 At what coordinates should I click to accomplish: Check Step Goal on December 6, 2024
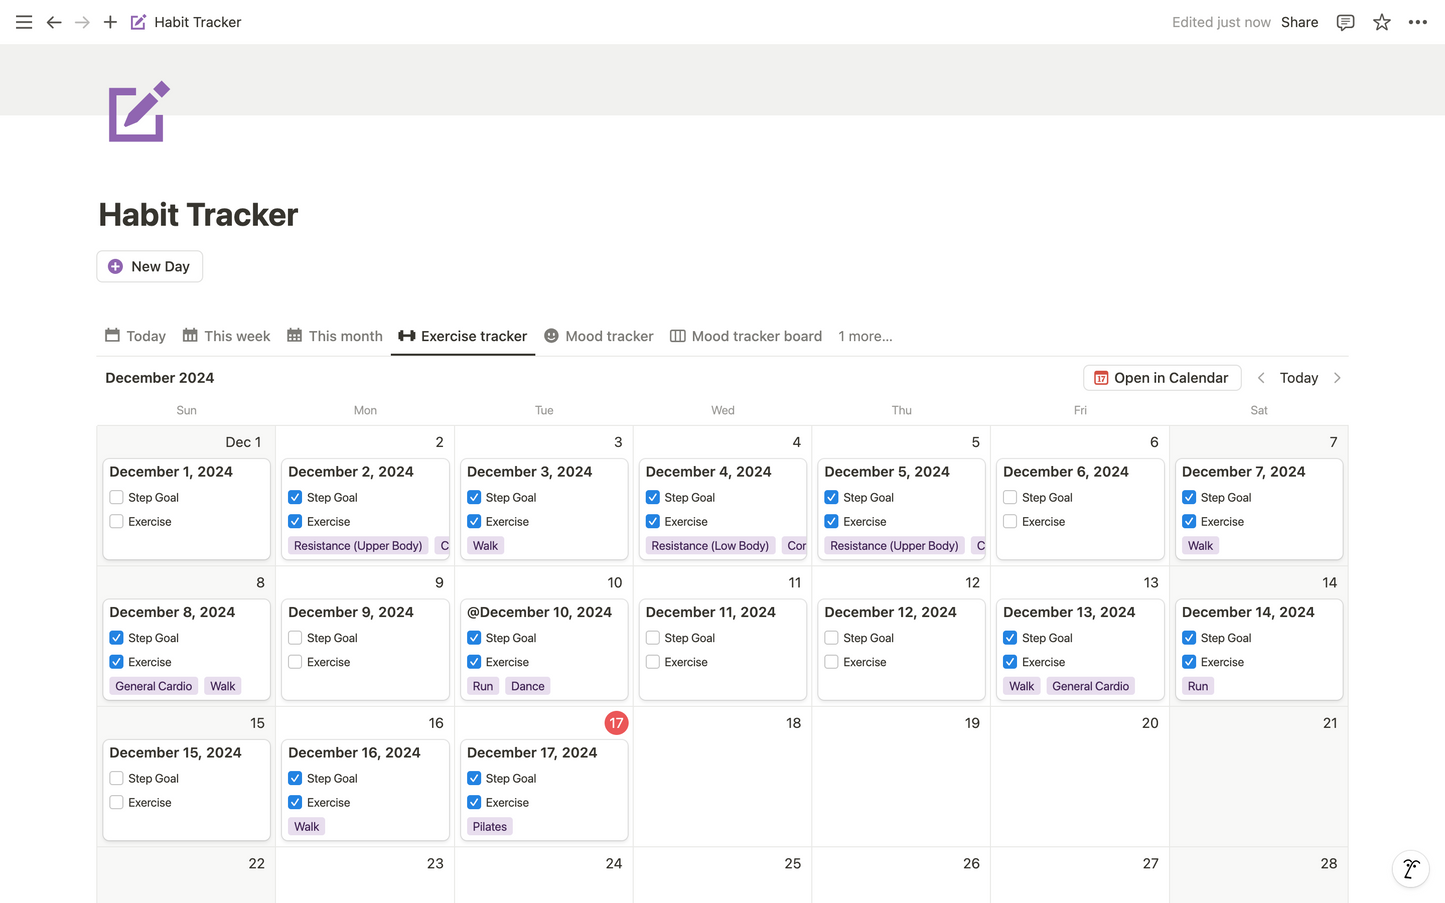click(x=1010, y=497)
